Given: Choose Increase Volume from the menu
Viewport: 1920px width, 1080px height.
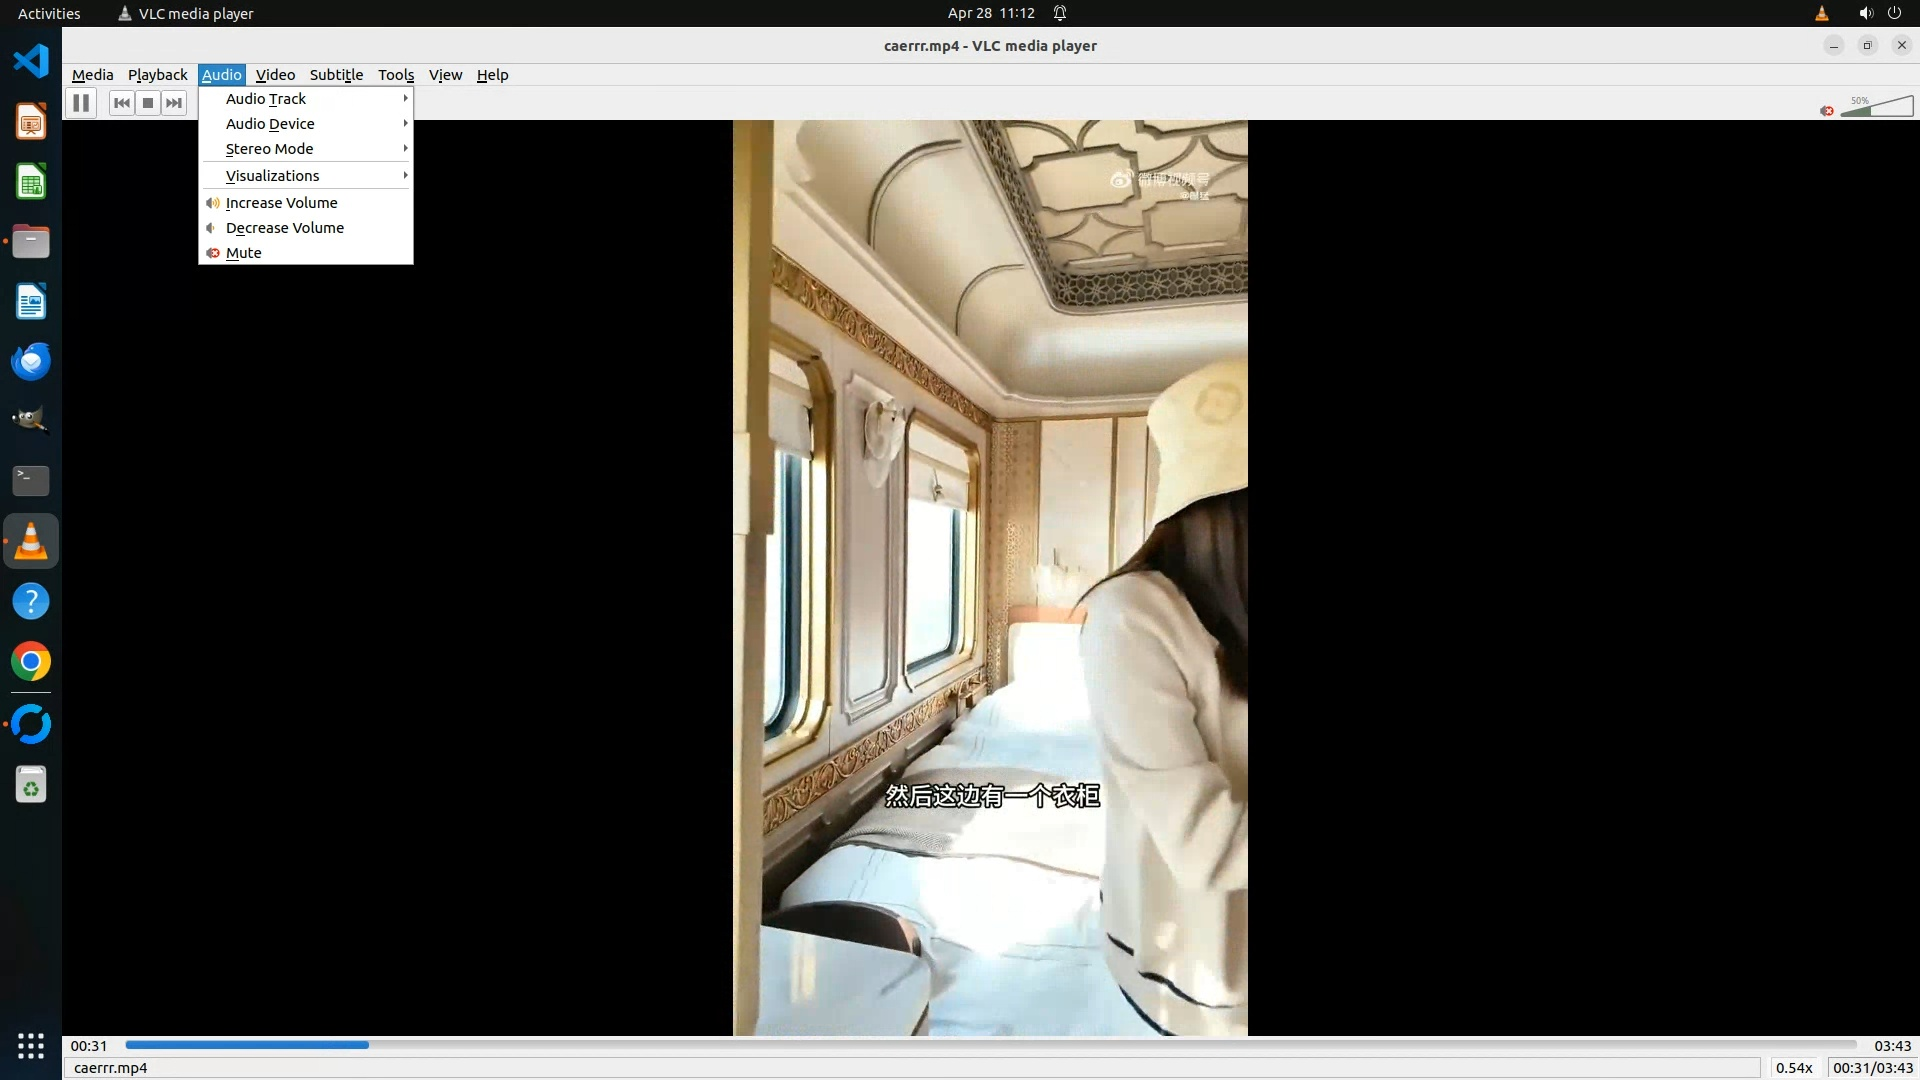Looking at the screenshot, I should coord(281,203).
